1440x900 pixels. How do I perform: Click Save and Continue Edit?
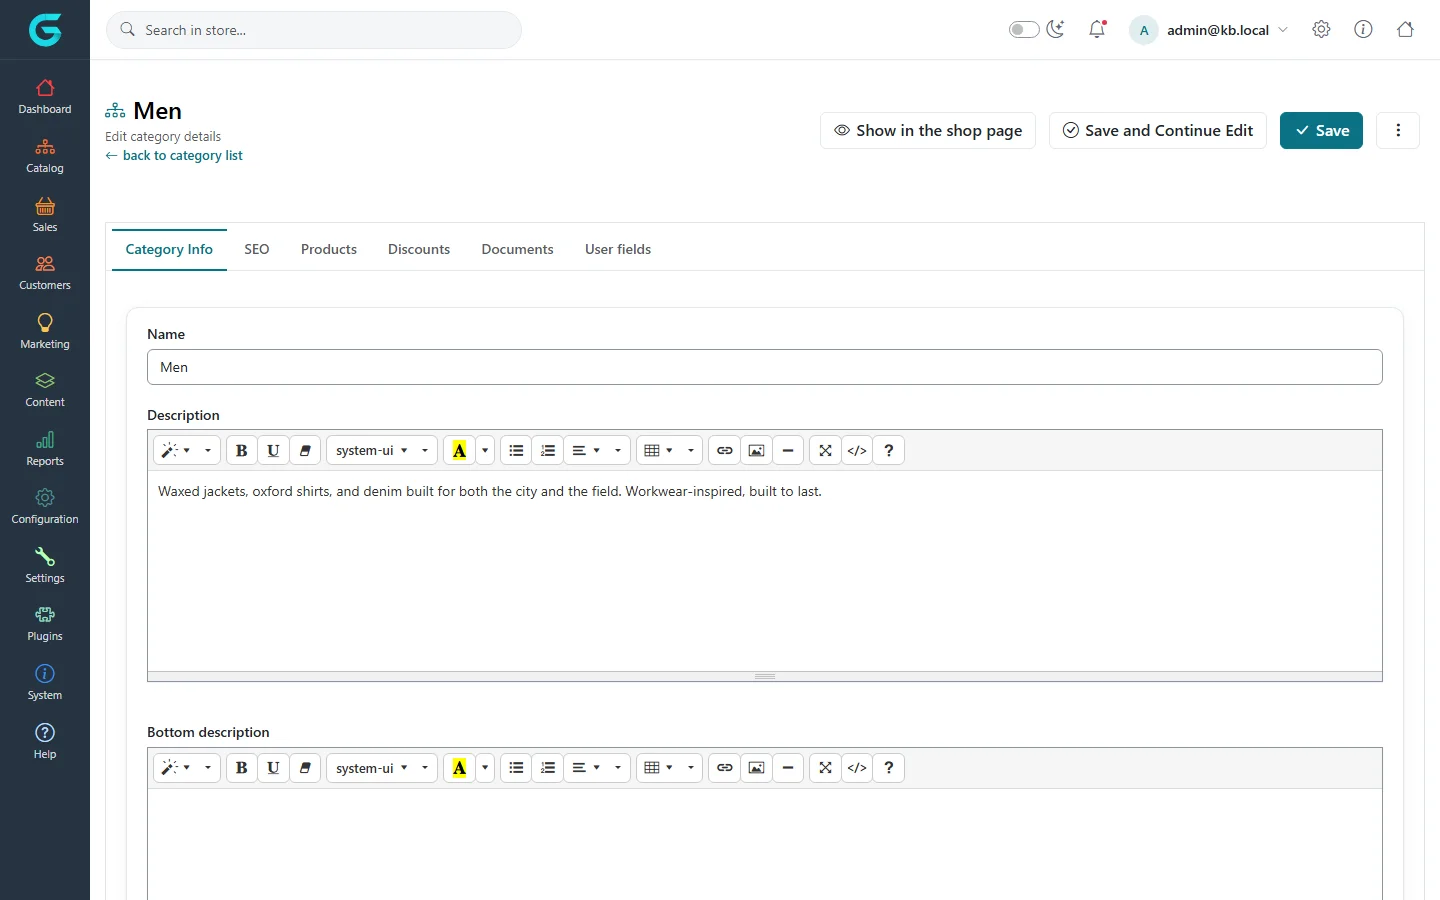coord(1158,130)
